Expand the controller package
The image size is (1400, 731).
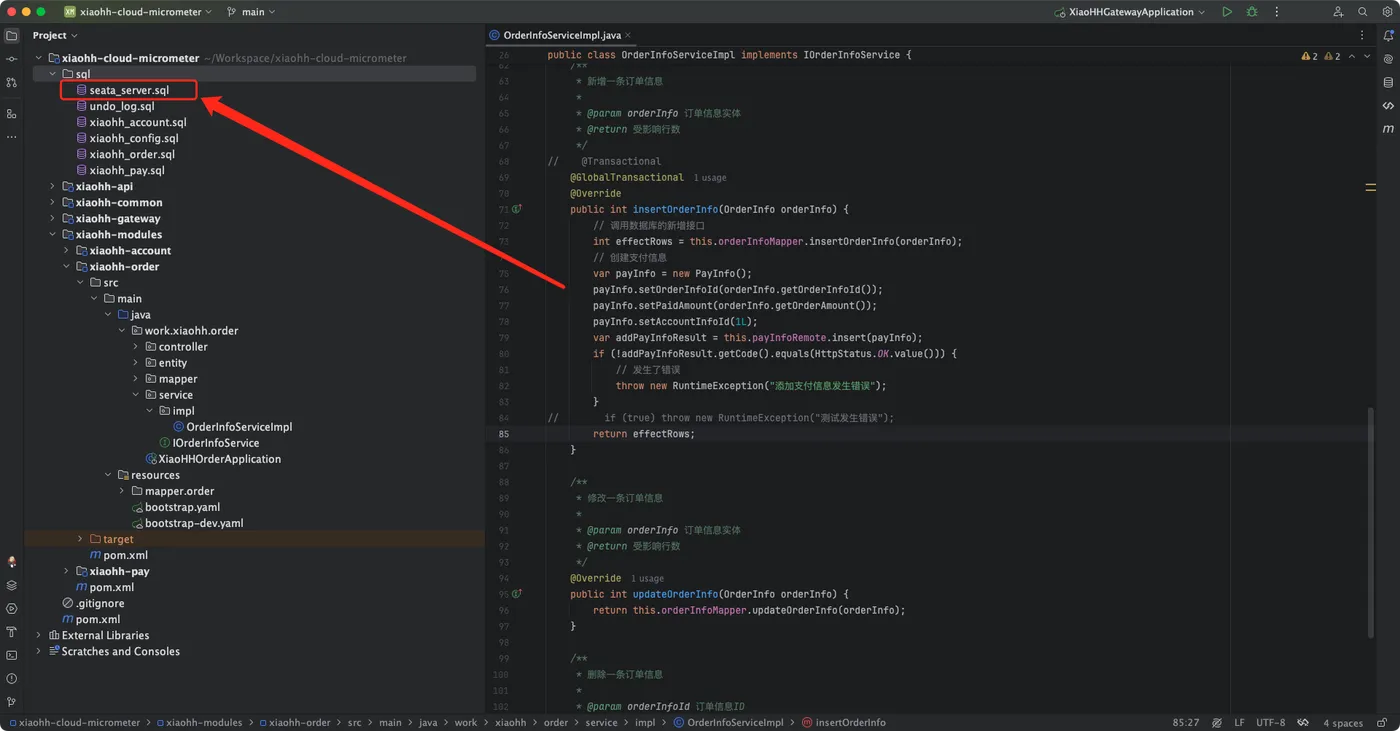click(136, 347)
